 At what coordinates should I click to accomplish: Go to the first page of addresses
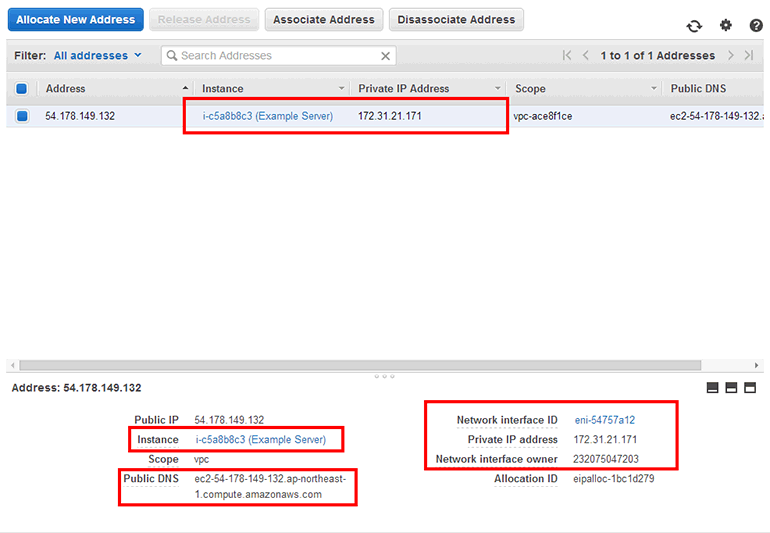[x=568, y=56]
